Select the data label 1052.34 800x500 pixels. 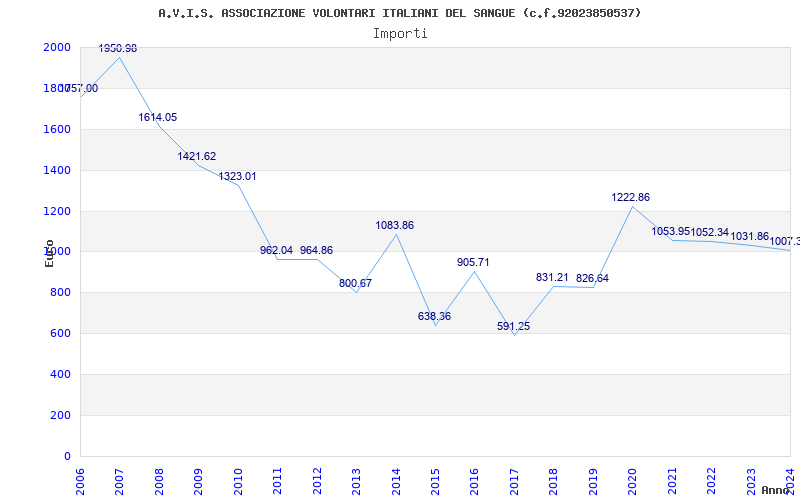[710, 233]
